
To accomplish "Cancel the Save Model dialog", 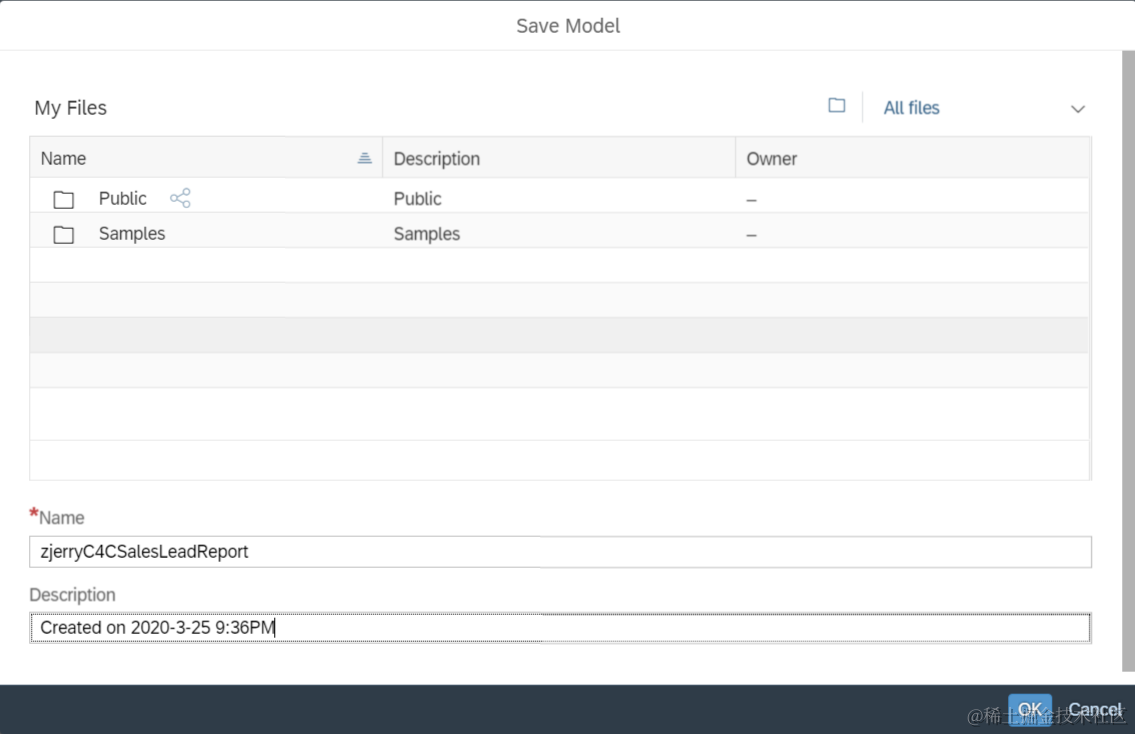I will (x=1095, y=710).
